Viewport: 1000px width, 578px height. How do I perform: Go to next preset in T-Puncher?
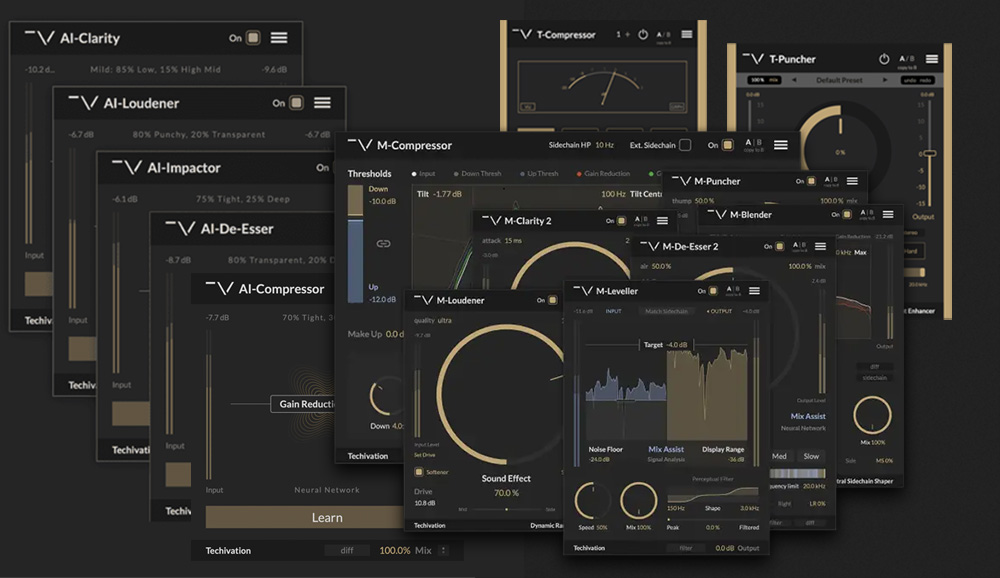[885, 80]
